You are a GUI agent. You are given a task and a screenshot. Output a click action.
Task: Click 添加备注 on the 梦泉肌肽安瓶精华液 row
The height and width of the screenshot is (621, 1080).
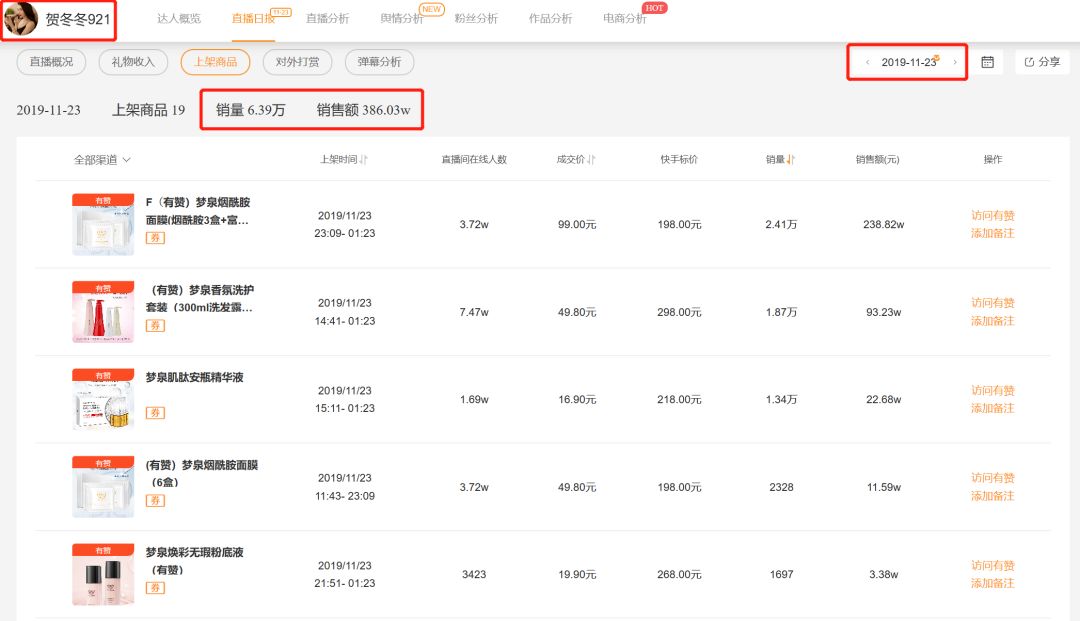coord(992,410)
